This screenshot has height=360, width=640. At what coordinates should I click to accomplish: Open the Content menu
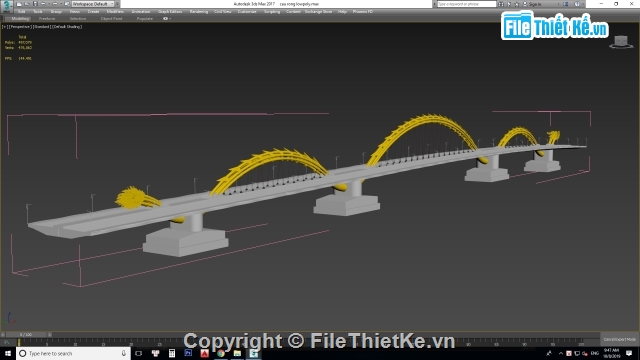coord(293,12)
